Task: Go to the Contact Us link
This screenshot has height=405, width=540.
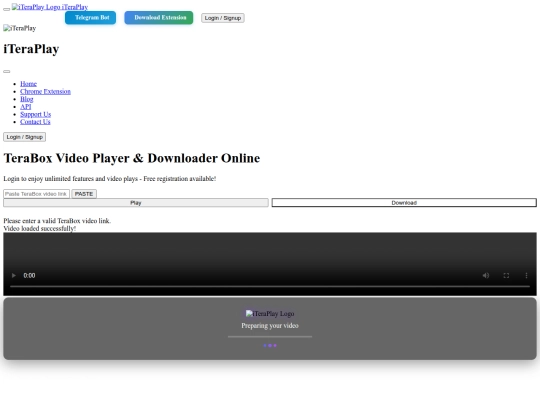Action: (x=35, y=122)
